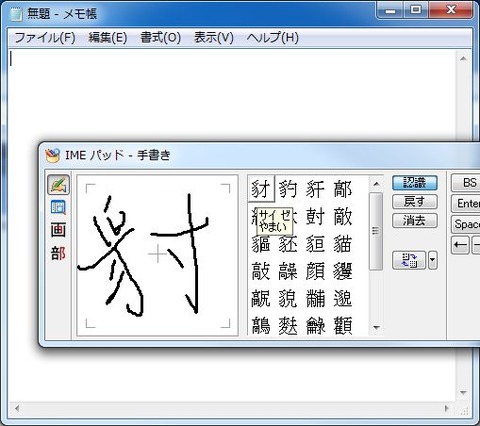Select the candidate character 顴
This screenshot has width=480, height=426.
(343, 325)
